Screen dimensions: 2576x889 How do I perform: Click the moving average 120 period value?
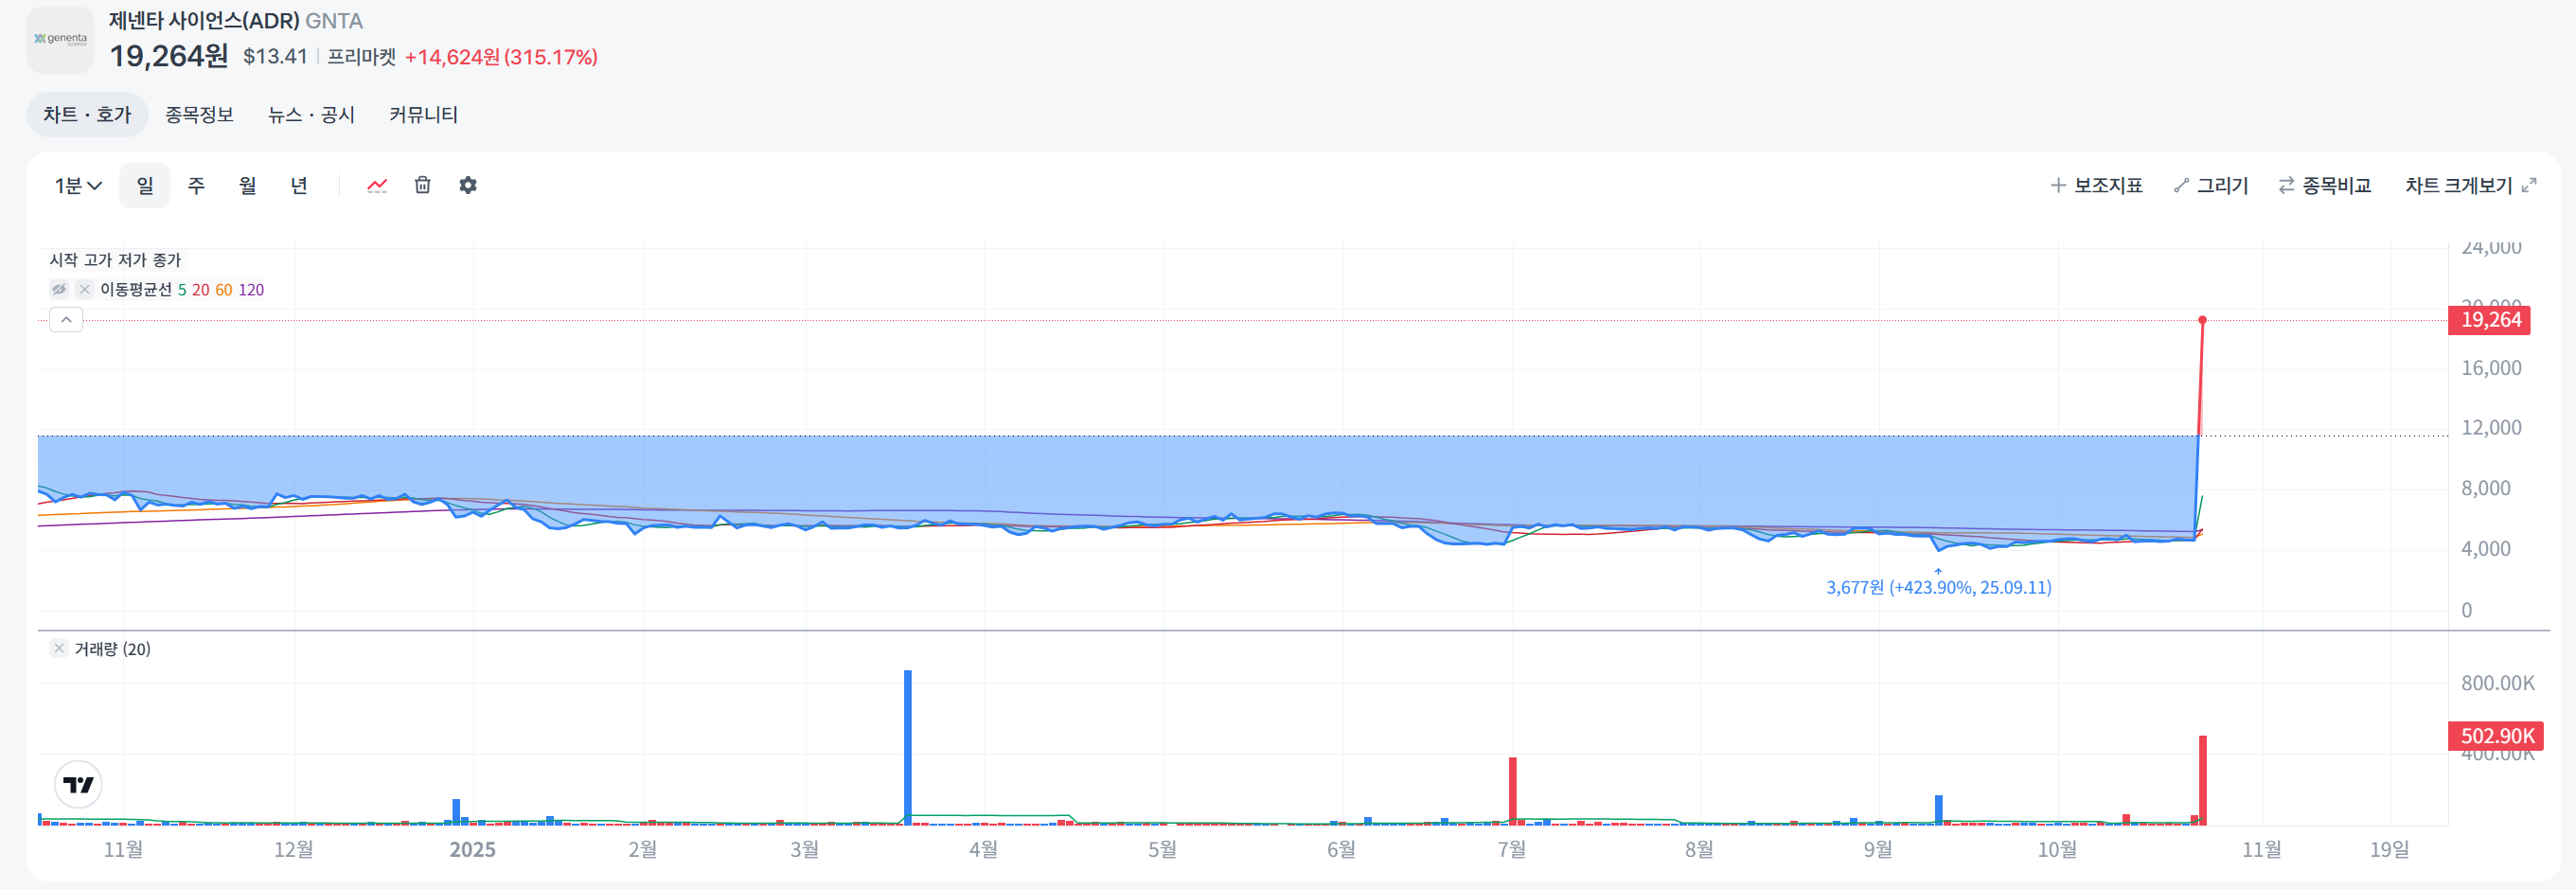coord(251,290)
